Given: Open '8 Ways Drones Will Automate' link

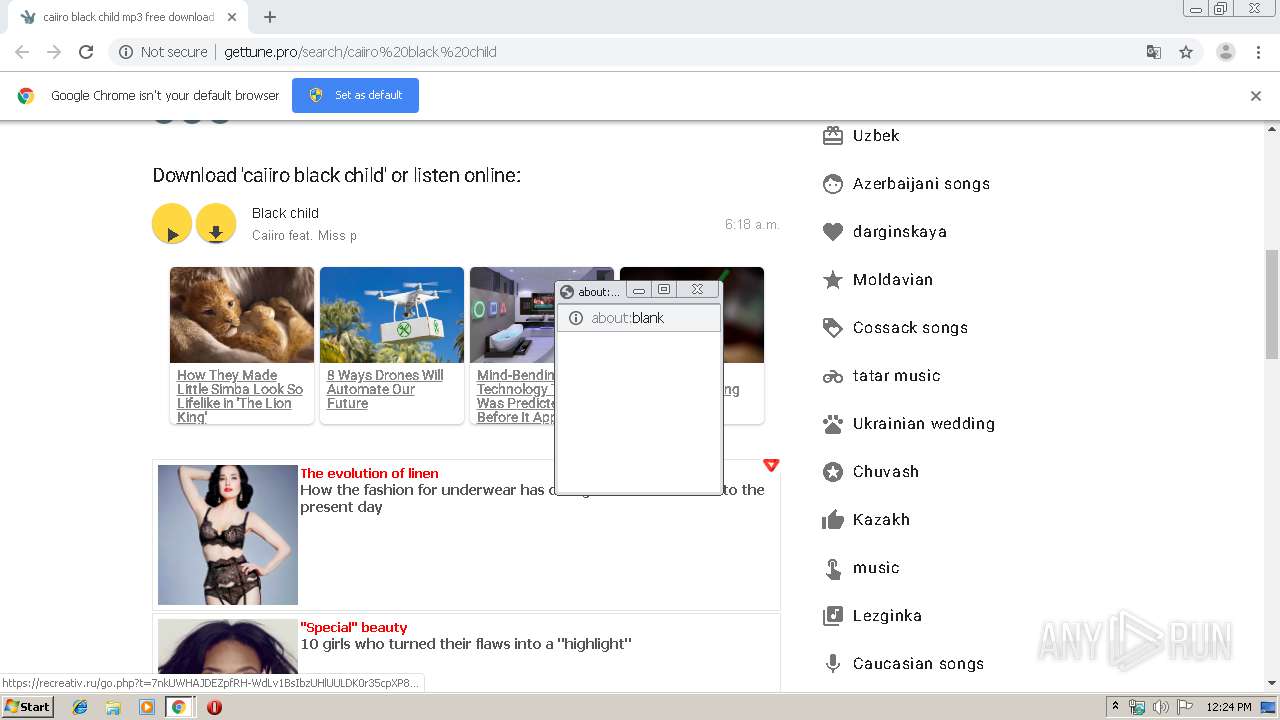Looking at the screenshot, I should click(x=385, y=390).
